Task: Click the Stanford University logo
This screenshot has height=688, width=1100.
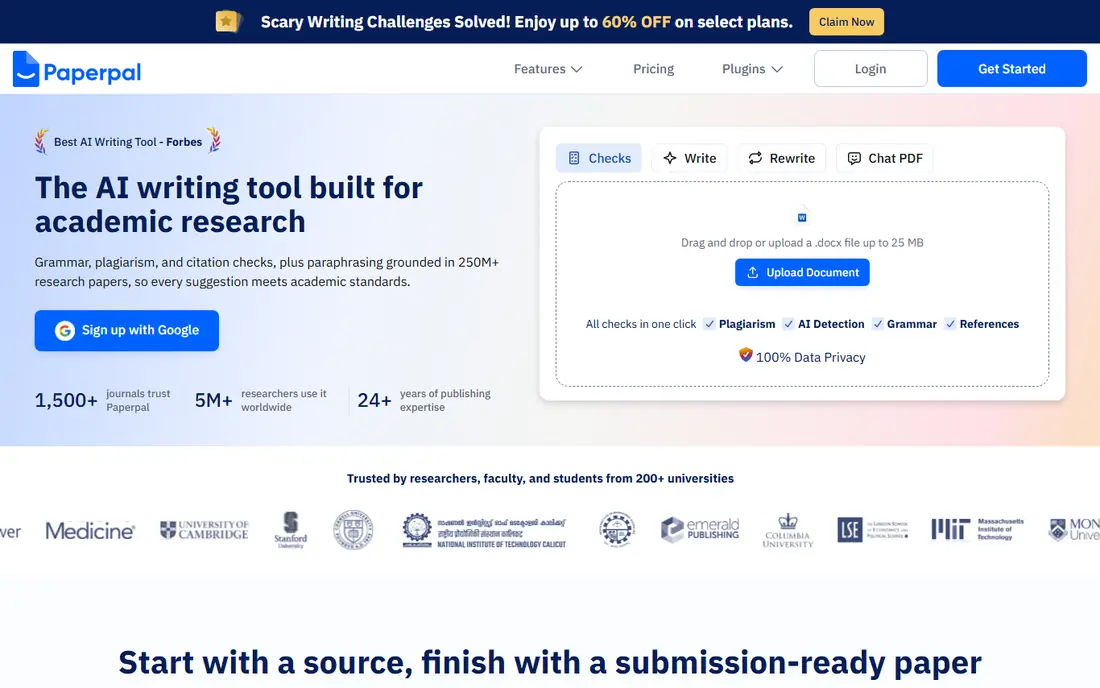Action: [x=290, y=530]
